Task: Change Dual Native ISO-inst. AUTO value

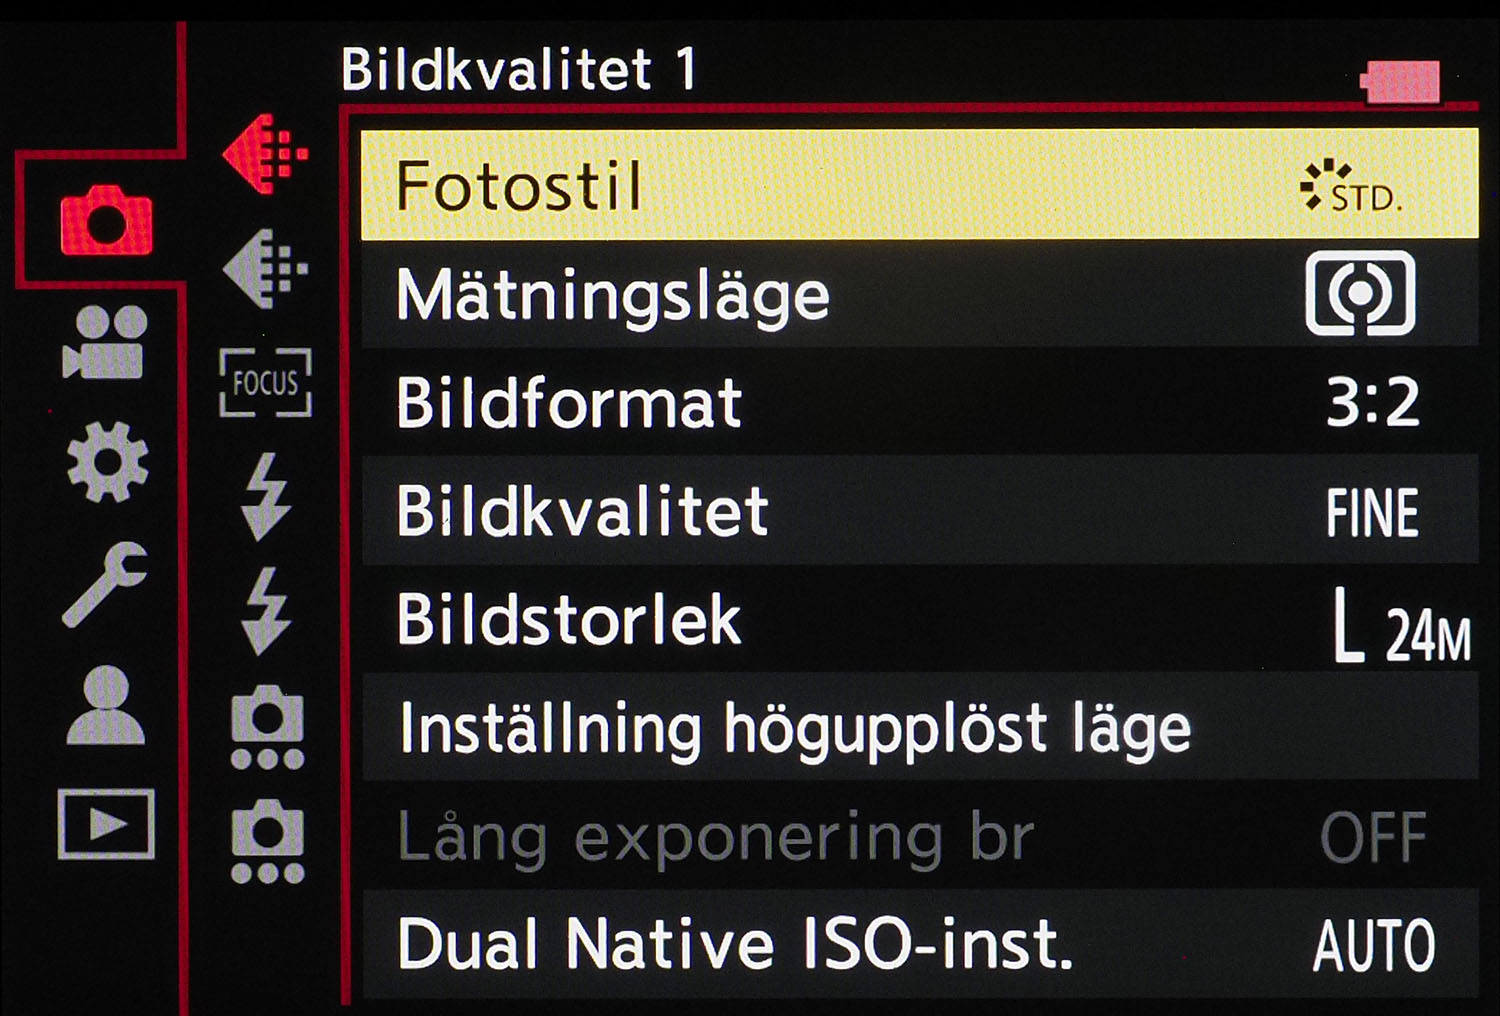Action: tap(1374, 945)
